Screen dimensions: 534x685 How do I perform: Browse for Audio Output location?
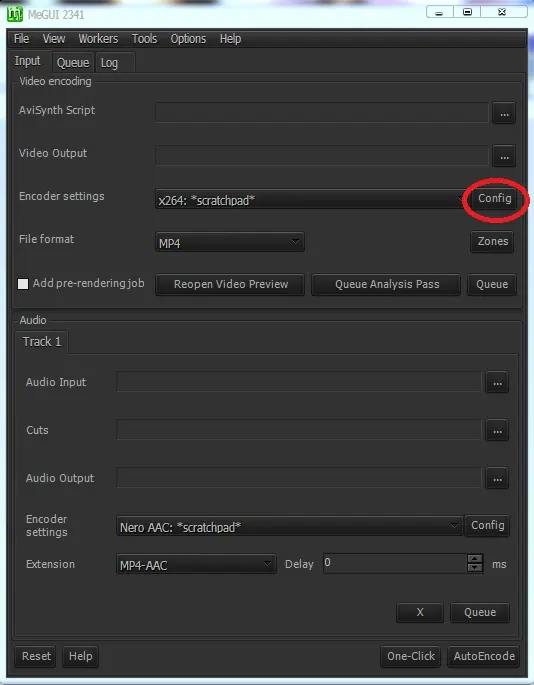click(497, 478)
